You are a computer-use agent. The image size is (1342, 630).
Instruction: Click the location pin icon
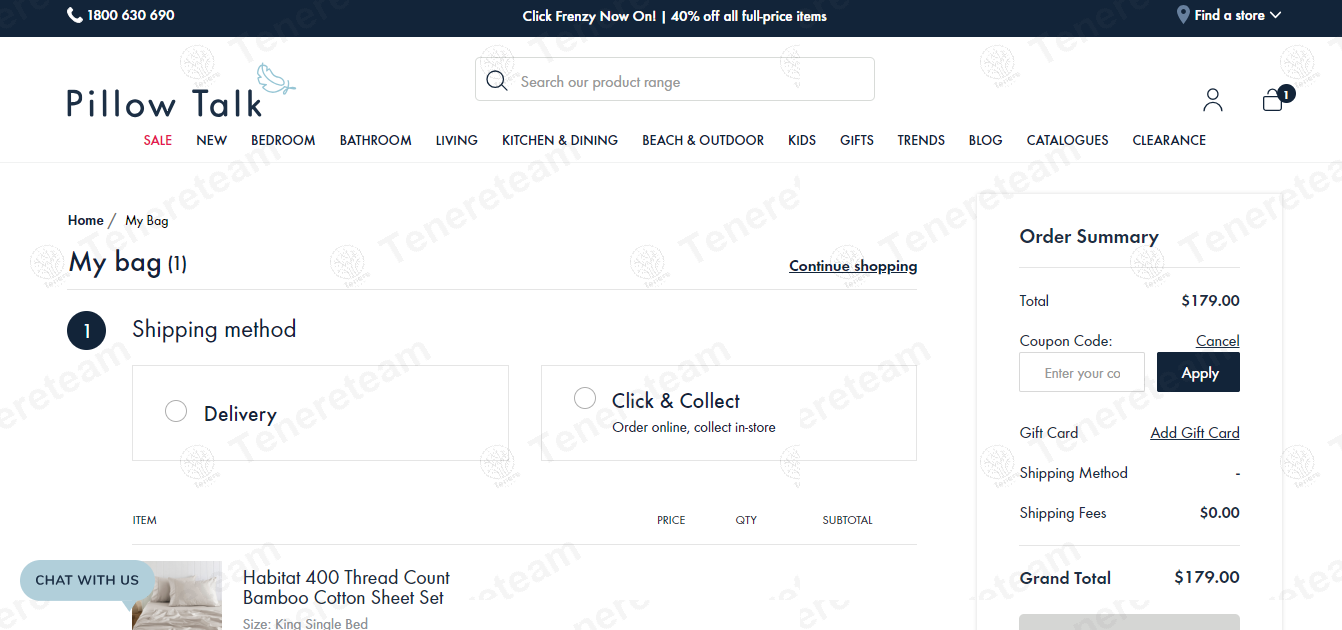coord(1183,15)
